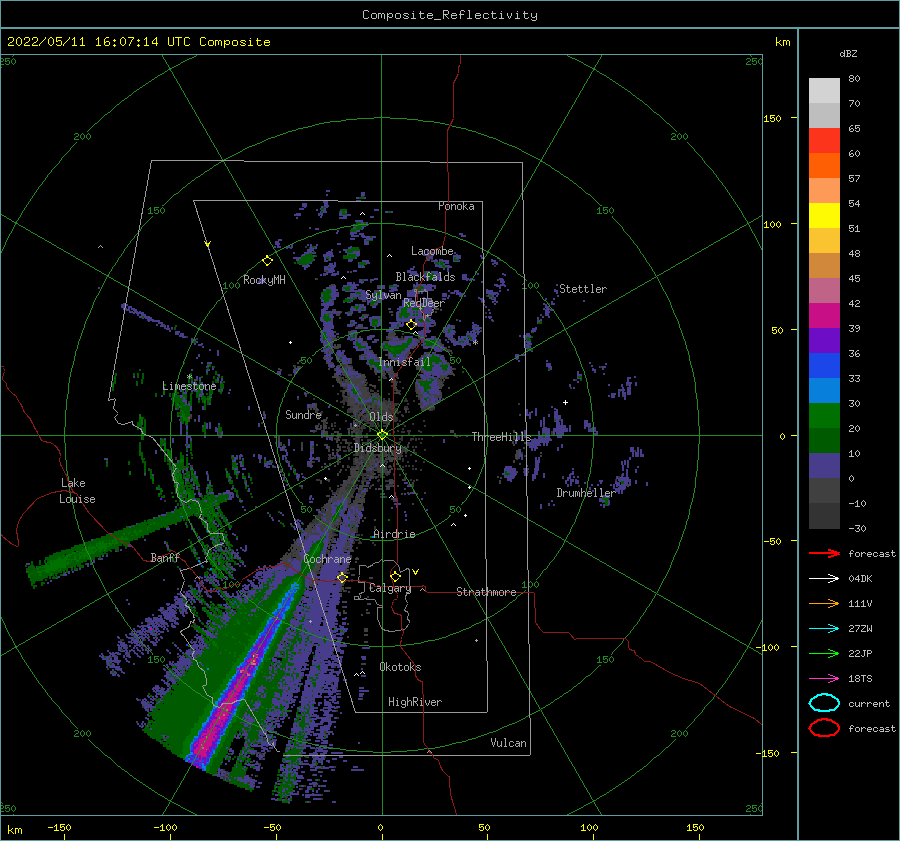The width and height of the screenshot is (900, 841).
Task: Pick the 36 dBZ blue color swatch
Action: coord(824,366)
